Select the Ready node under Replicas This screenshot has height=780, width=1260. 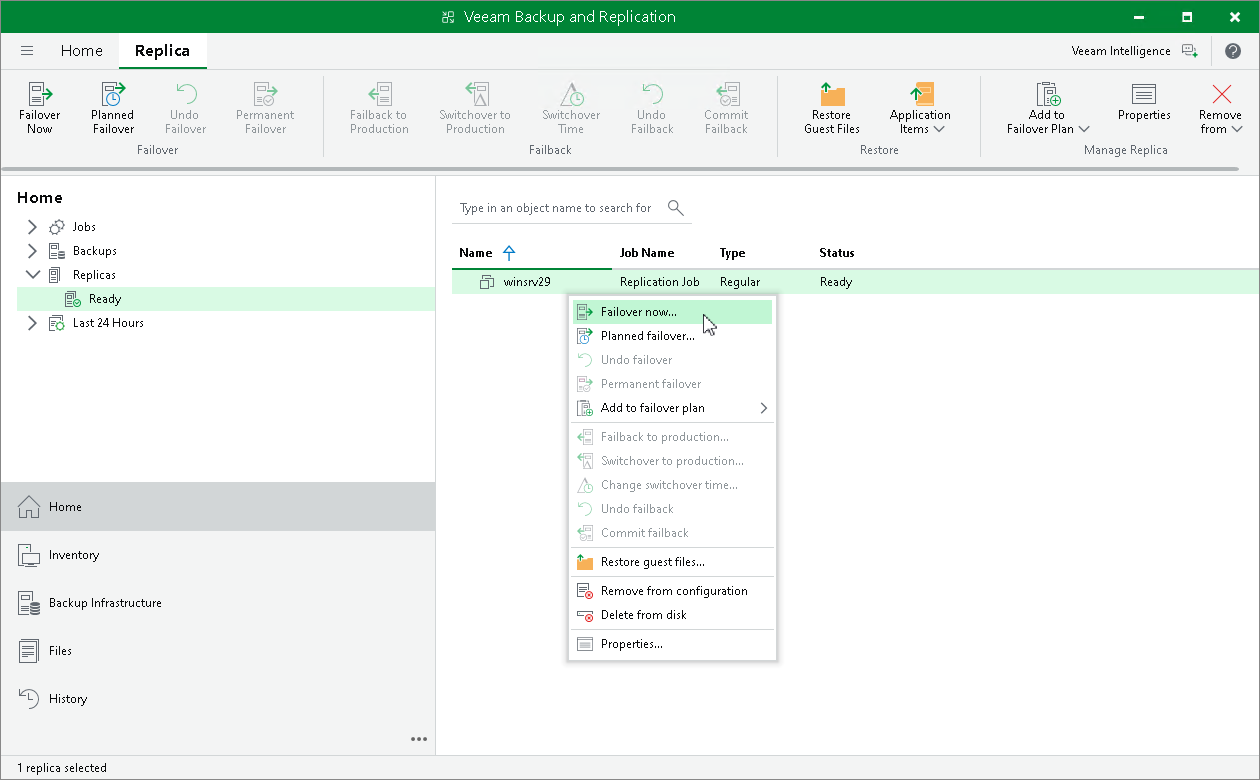coord(226,299)
